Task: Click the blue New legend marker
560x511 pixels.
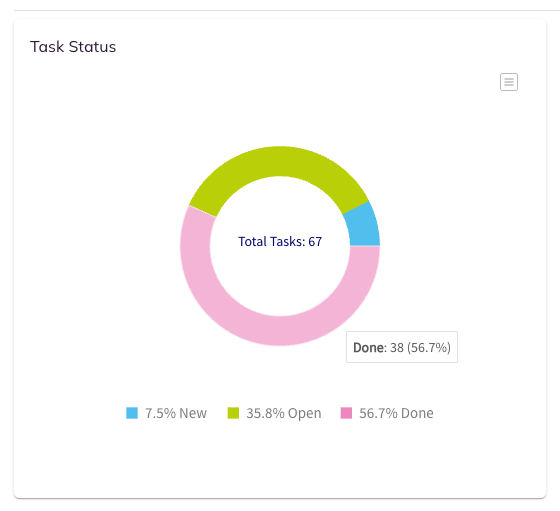Action: [132, 413]
